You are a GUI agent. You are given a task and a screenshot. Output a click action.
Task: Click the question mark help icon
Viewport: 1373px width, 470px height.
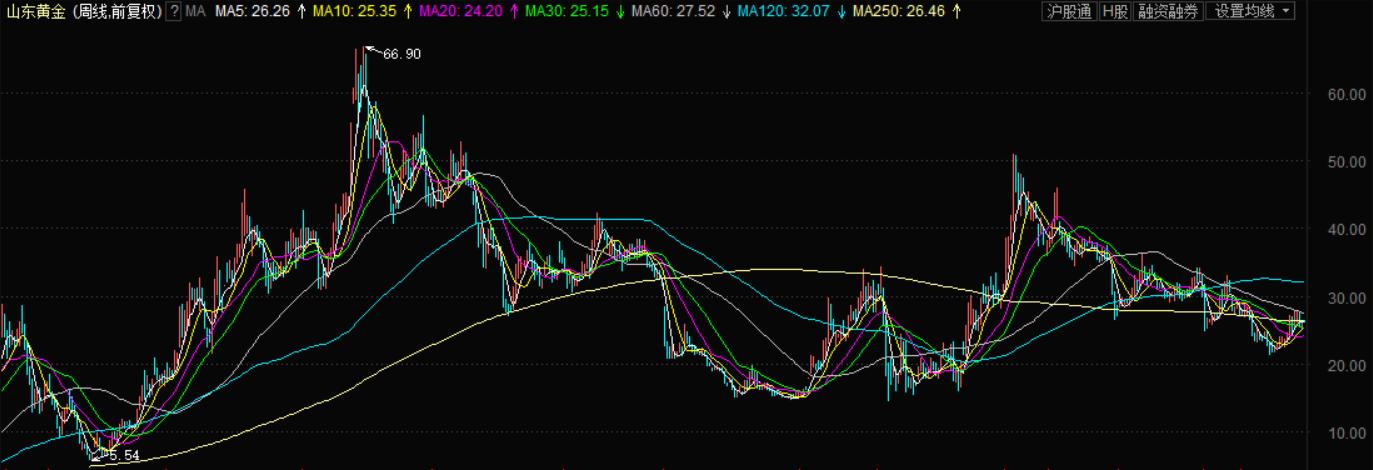174,11
